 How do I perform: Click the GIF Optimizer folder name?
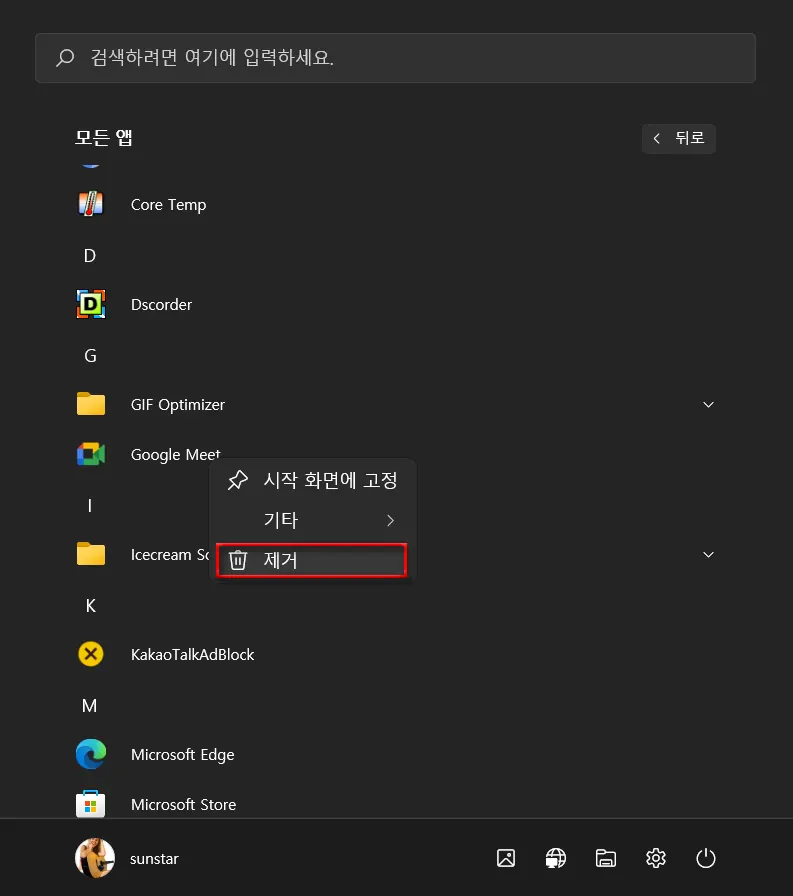pos(178,405)
